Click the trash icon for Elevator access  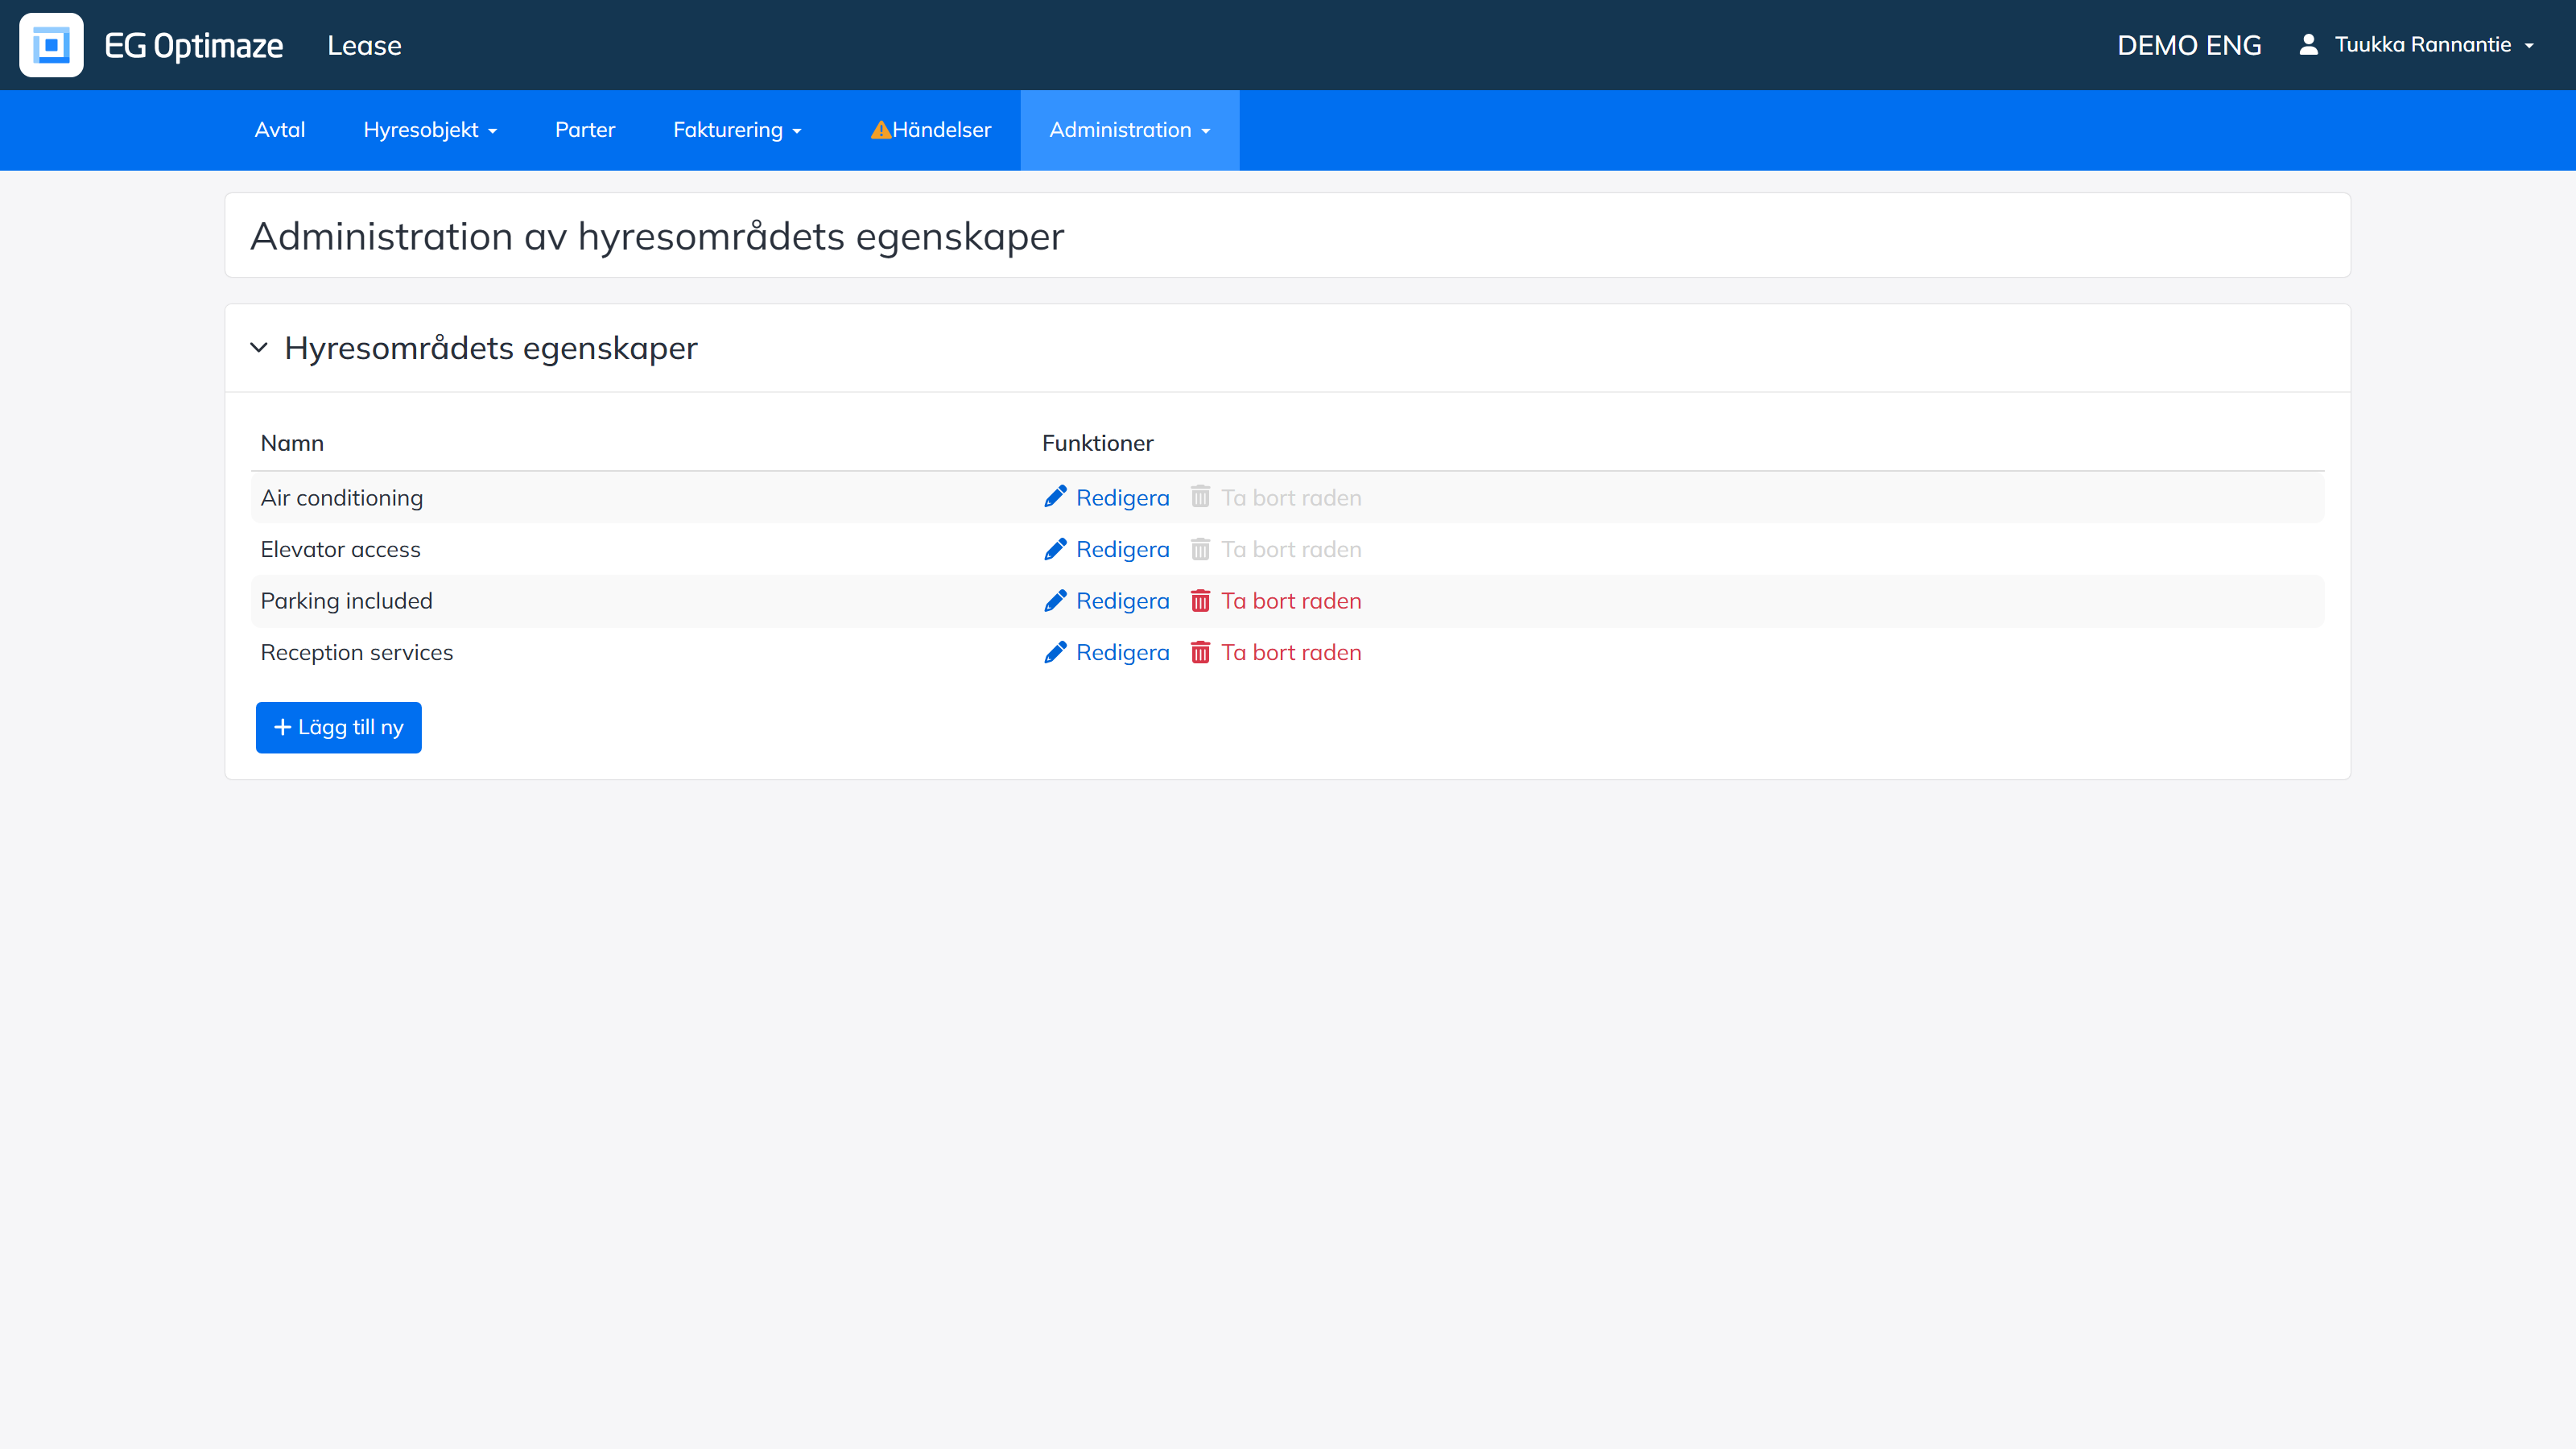pyautogui.click(x=1200, y=549)
